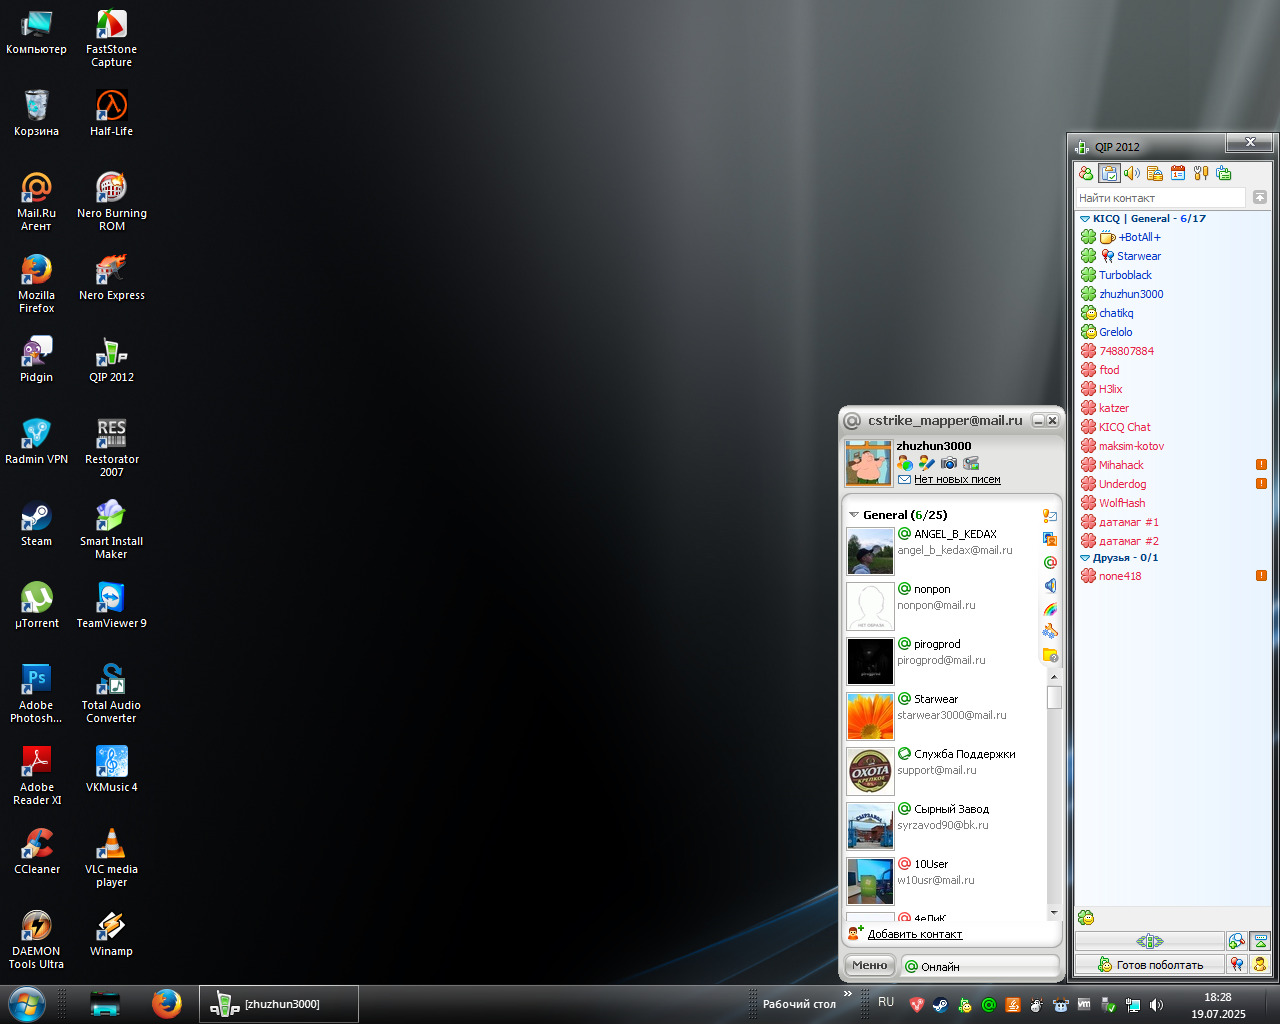Viewport: 1280px width, 1024px height.
Task: Click the QIP main menu phone button
Action: 1150,941
